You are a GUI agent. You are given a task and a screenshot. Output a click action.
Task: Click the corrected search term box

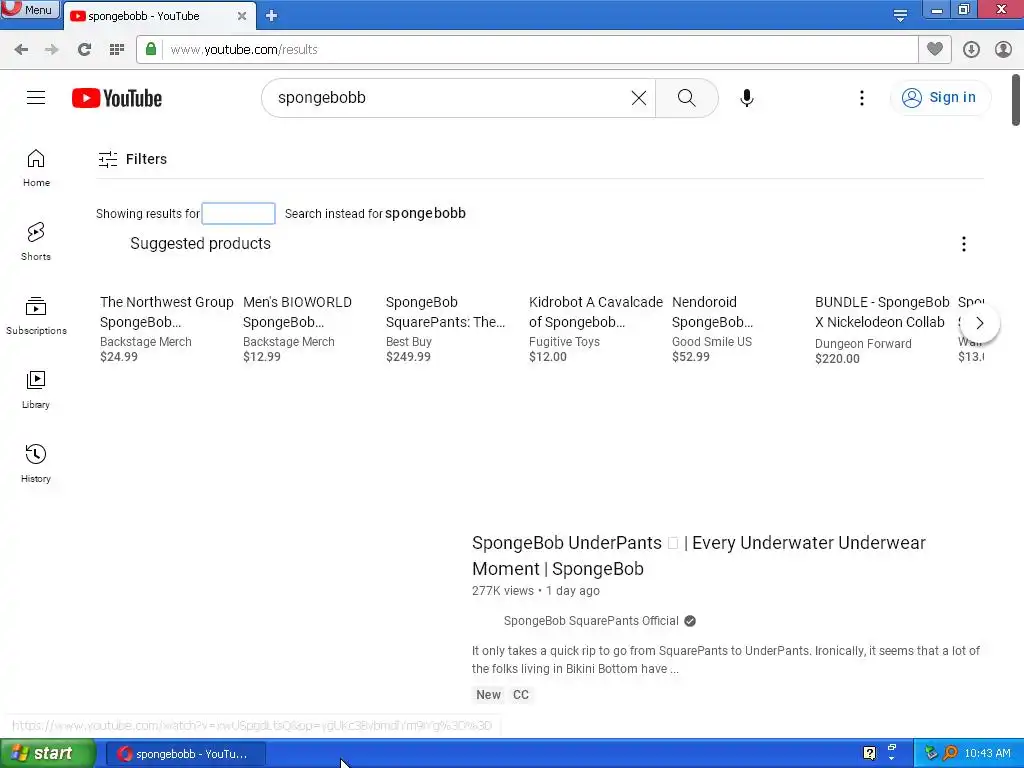238,214
